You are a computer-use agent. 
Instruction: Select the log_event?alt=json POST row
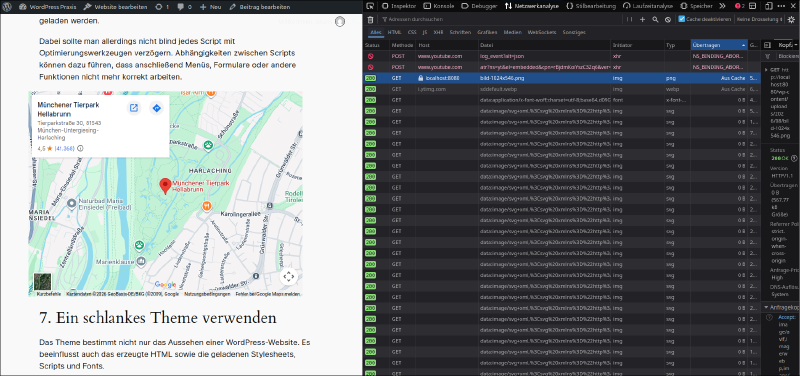[562, 56]
